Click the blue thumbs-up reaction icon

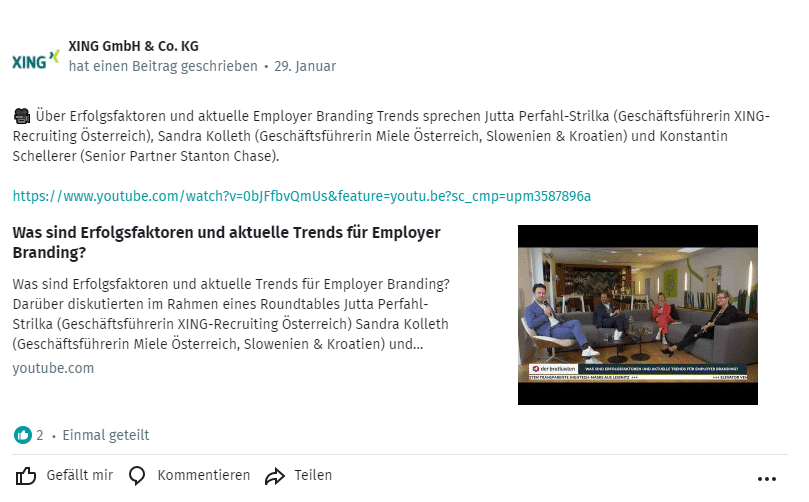(23, 435)
